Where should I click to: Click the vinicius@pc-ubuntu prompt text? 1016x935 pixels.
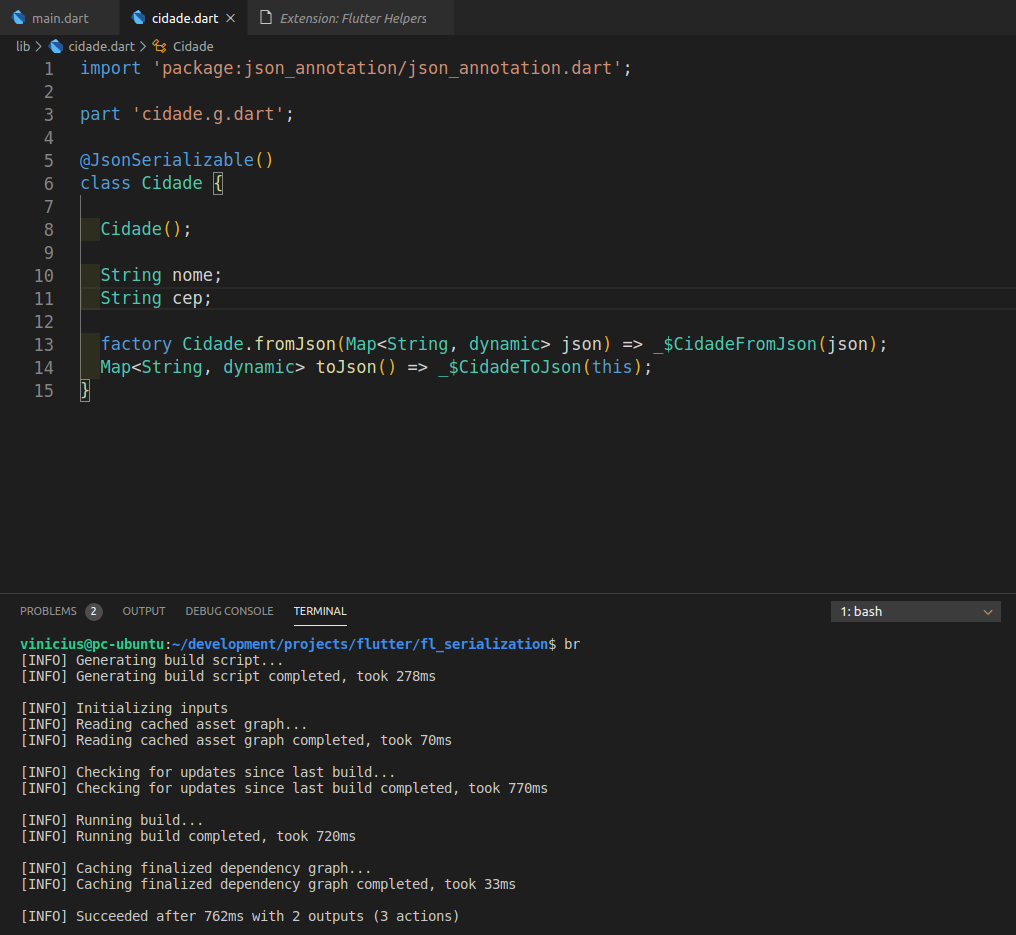tap(92, 644)
